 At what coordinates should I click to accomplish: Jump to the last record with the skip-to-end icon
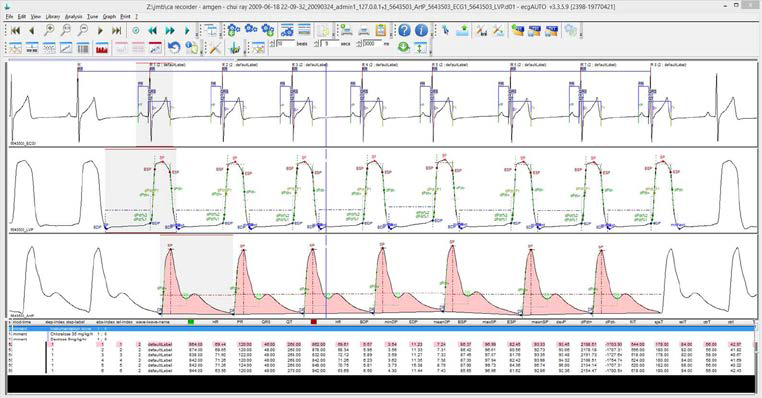tap(117, 31)
